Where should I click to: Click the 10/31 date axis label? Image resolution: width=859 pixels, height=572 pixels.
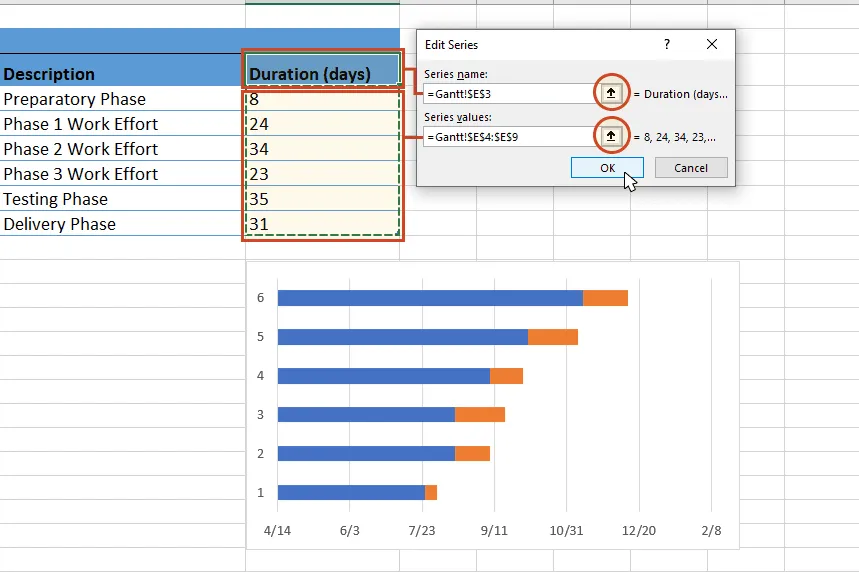point(566,530)
